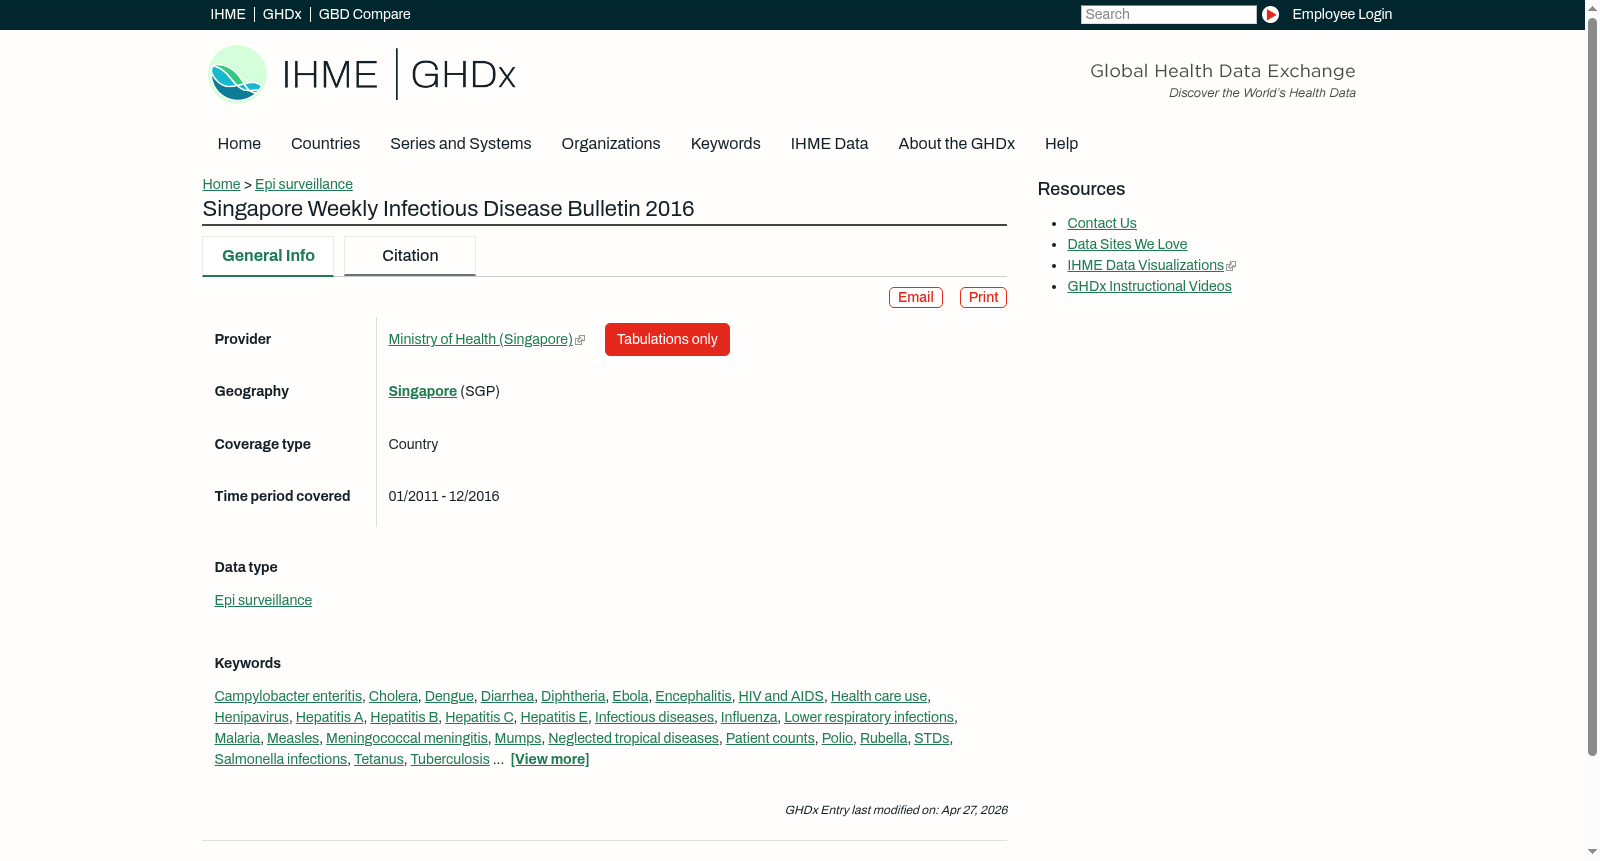Screen dimensions: 1600x861
Task: Open the Rubella keyword link
Action: pos(883,739)
